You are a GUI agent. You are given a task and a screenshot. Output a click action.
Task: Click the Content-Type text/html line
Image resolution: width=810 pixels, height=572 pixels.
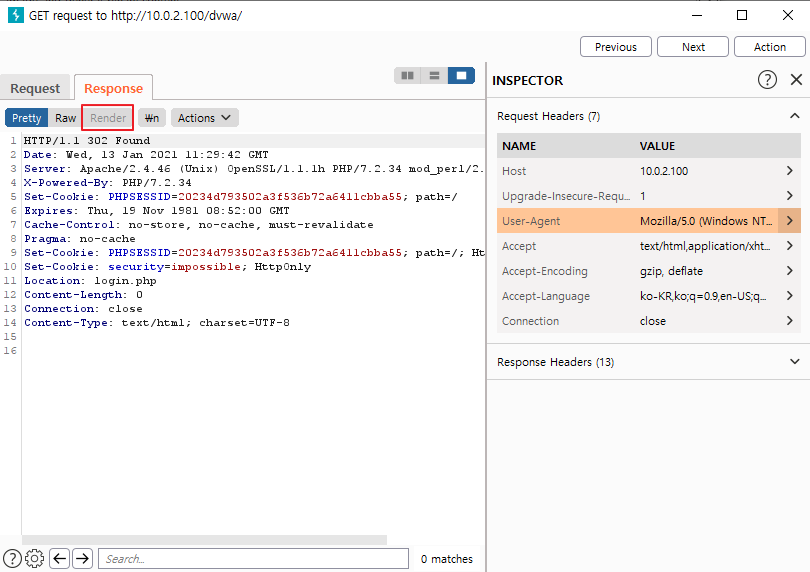[157, 322]
